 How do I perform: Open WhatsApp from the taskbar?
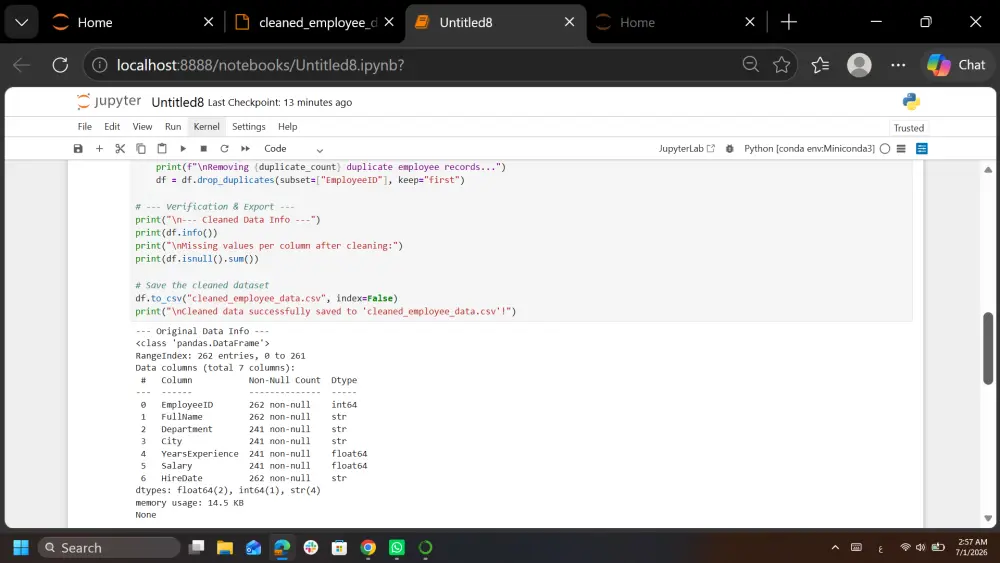[397, 548]
